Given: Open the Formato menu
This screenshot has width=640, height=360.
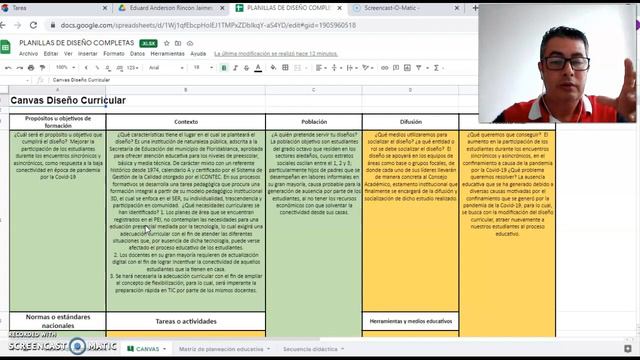Looking at the screenshot, I should (x=114, y=53).
